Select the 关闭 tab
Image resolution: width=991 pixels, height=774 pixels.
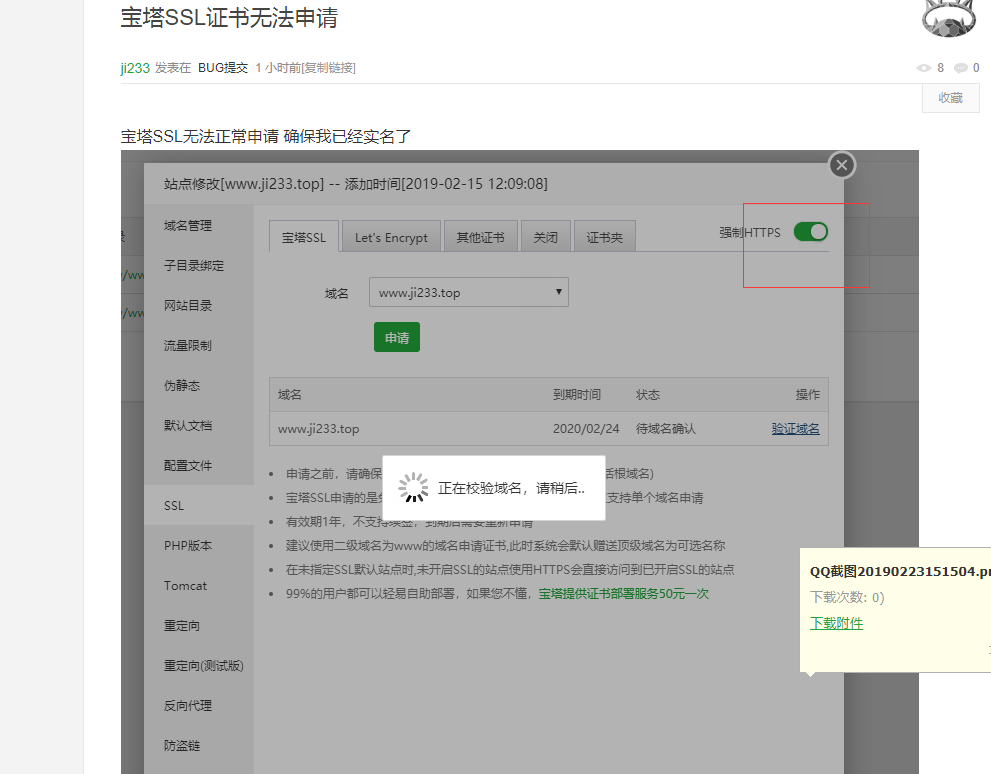tap(546, 237)
